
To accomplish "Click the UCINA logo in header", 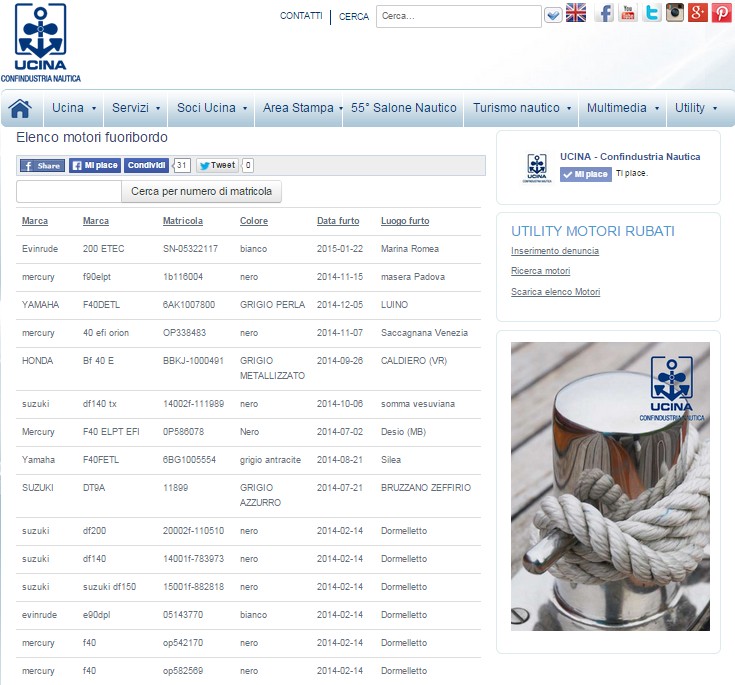I will click(x=40, y=43).
